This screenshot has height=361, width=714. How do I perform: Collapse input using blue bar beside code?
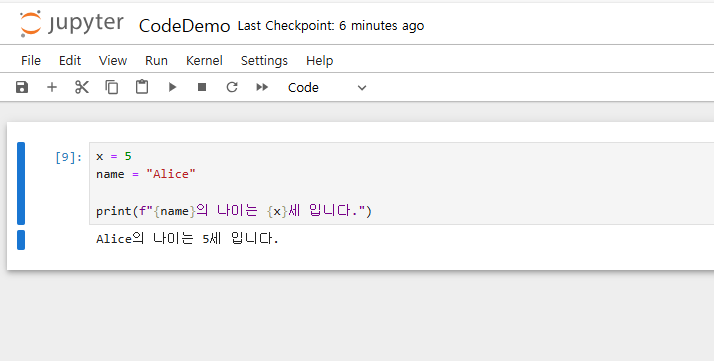click(x=21, y=183)
